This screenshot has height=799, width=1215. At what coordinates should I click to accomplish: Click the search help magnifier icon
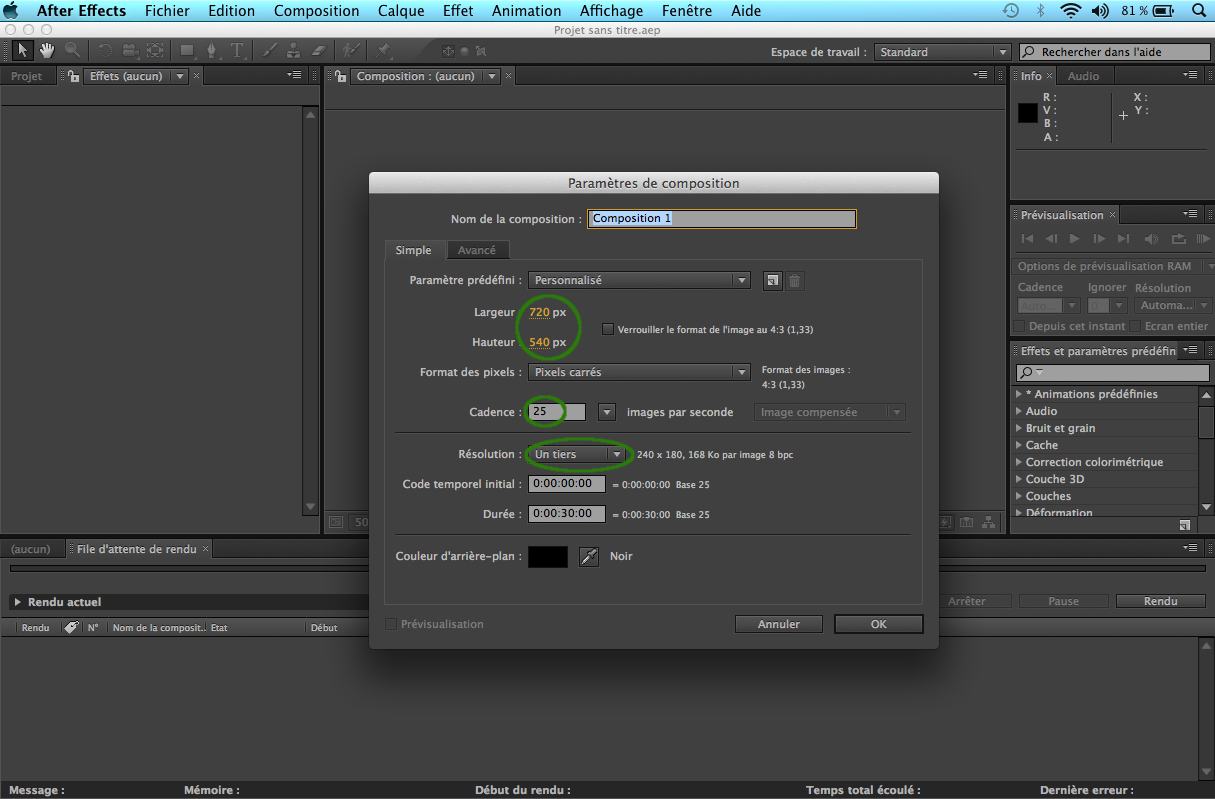pos(1030,52)
